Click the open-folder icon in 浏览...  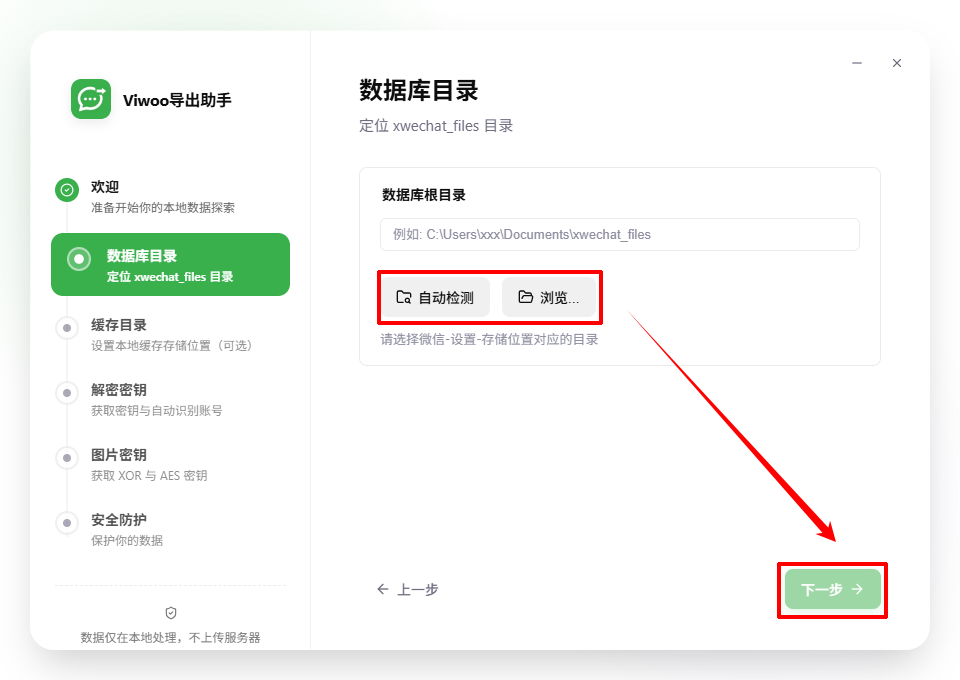coord(525,297)
